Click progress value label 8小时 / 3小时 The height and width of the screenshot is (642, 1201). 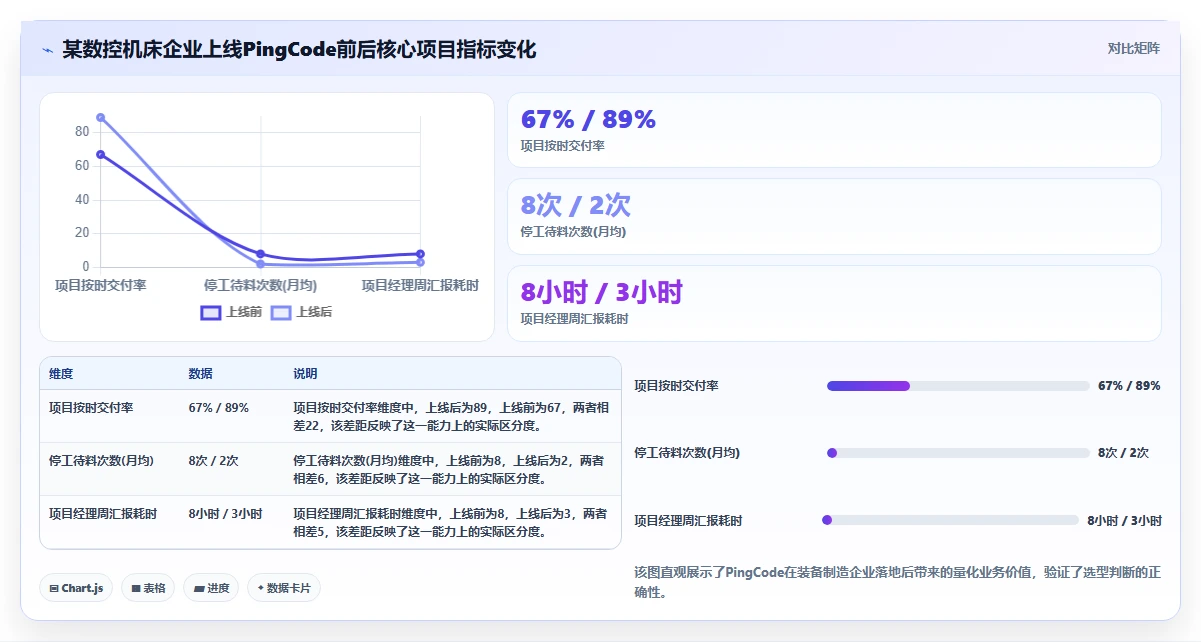1124,520
